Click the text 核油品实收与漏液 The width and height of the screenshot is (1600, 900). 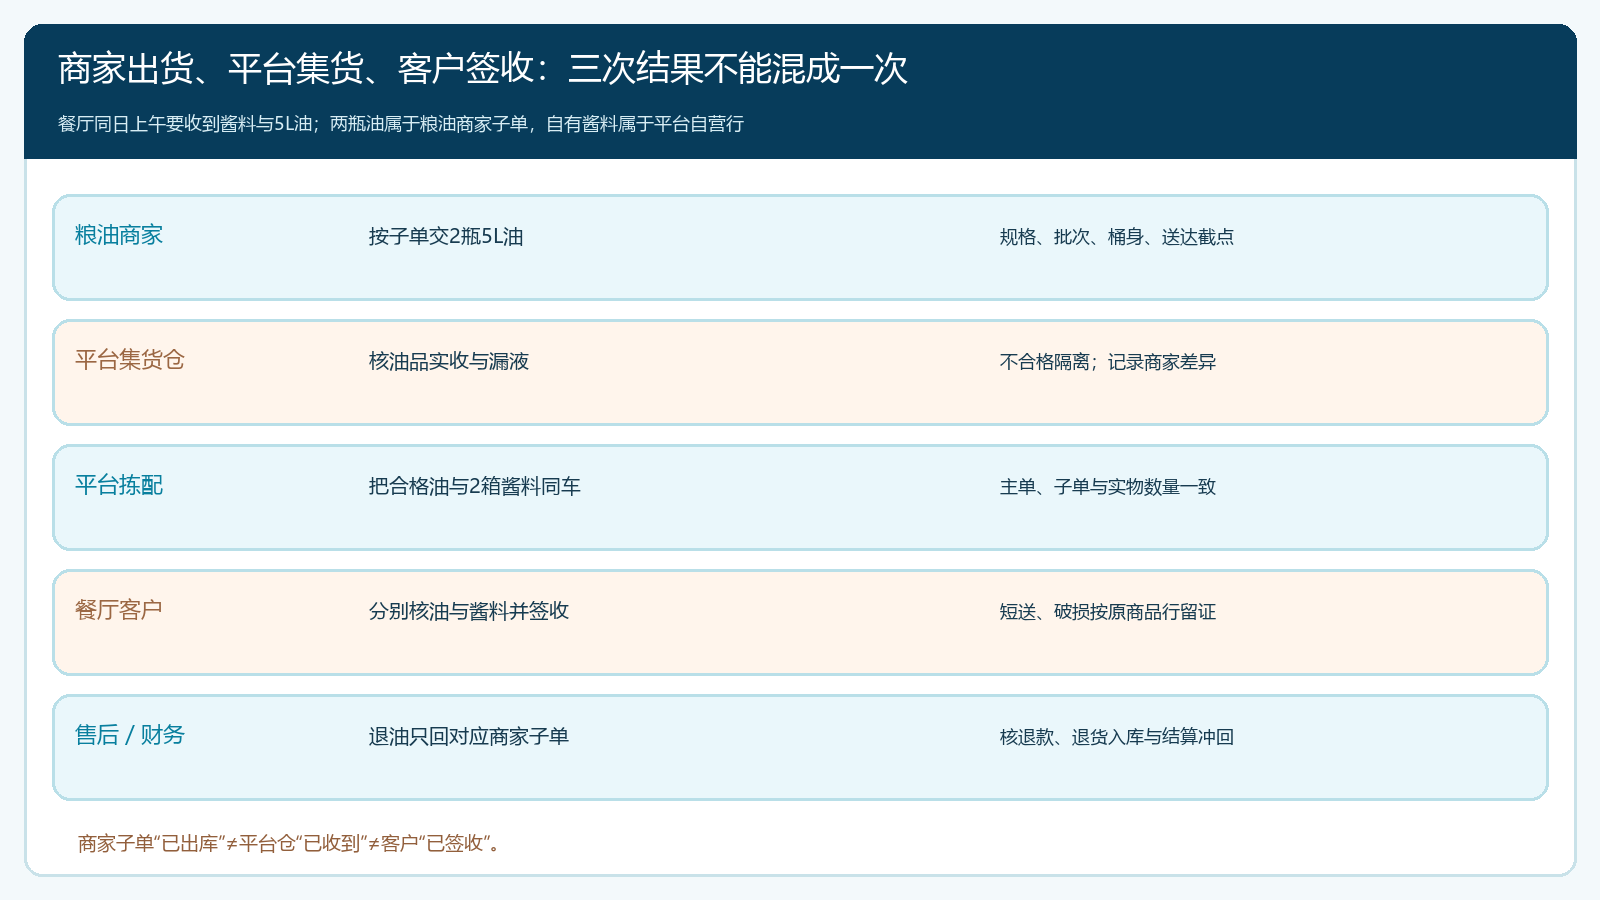[x=449, y=361]
